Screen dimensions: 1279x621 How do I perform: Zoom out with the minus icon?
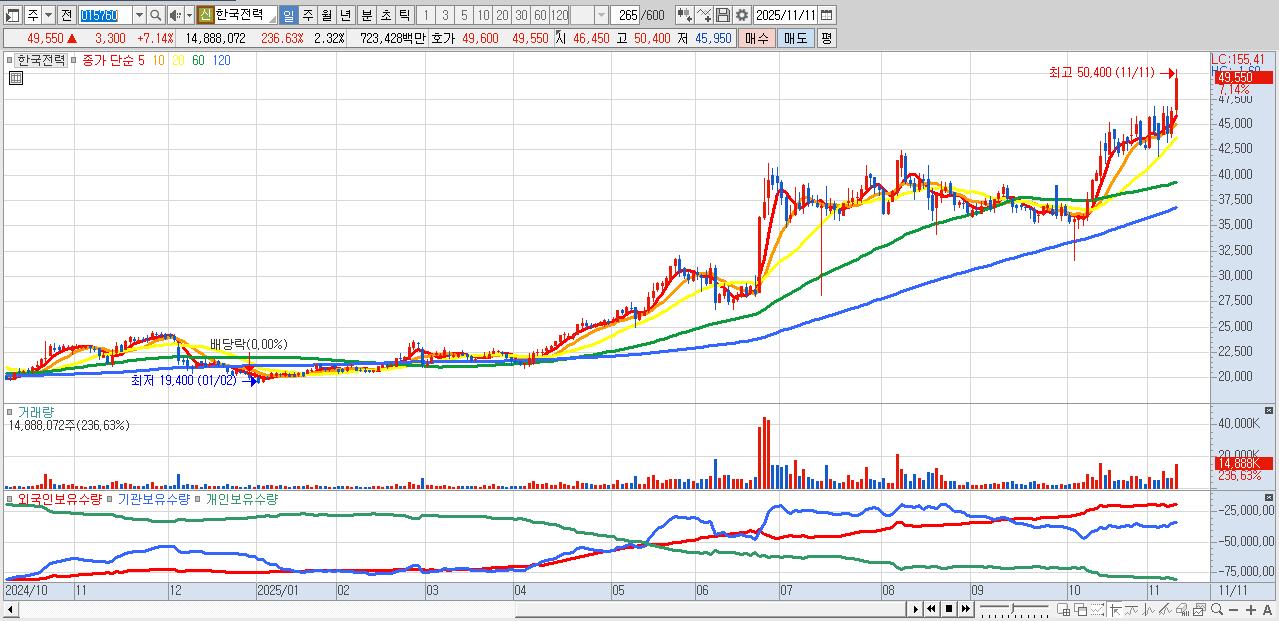click(1234, 610)
